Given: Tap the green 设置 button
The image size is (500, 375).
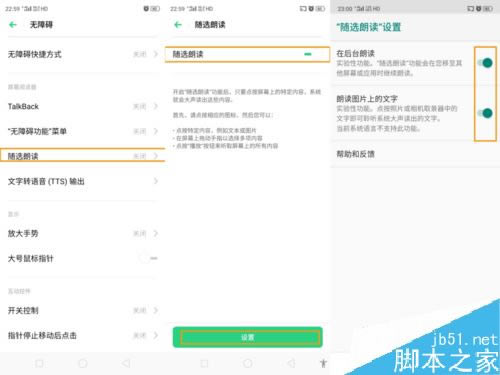Looking at the screenshot, I should click(x=248, y=337).
